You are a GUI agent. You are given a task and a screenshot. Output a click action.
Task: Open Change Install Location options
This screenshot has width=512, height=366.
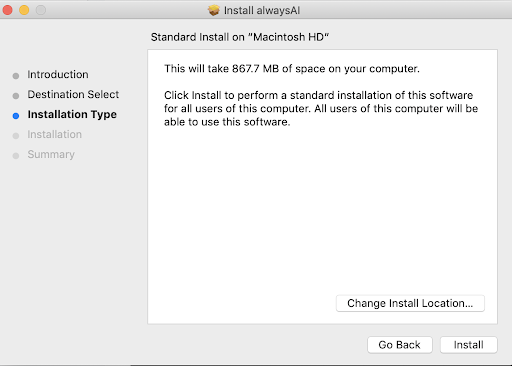[x=410, y=303]
